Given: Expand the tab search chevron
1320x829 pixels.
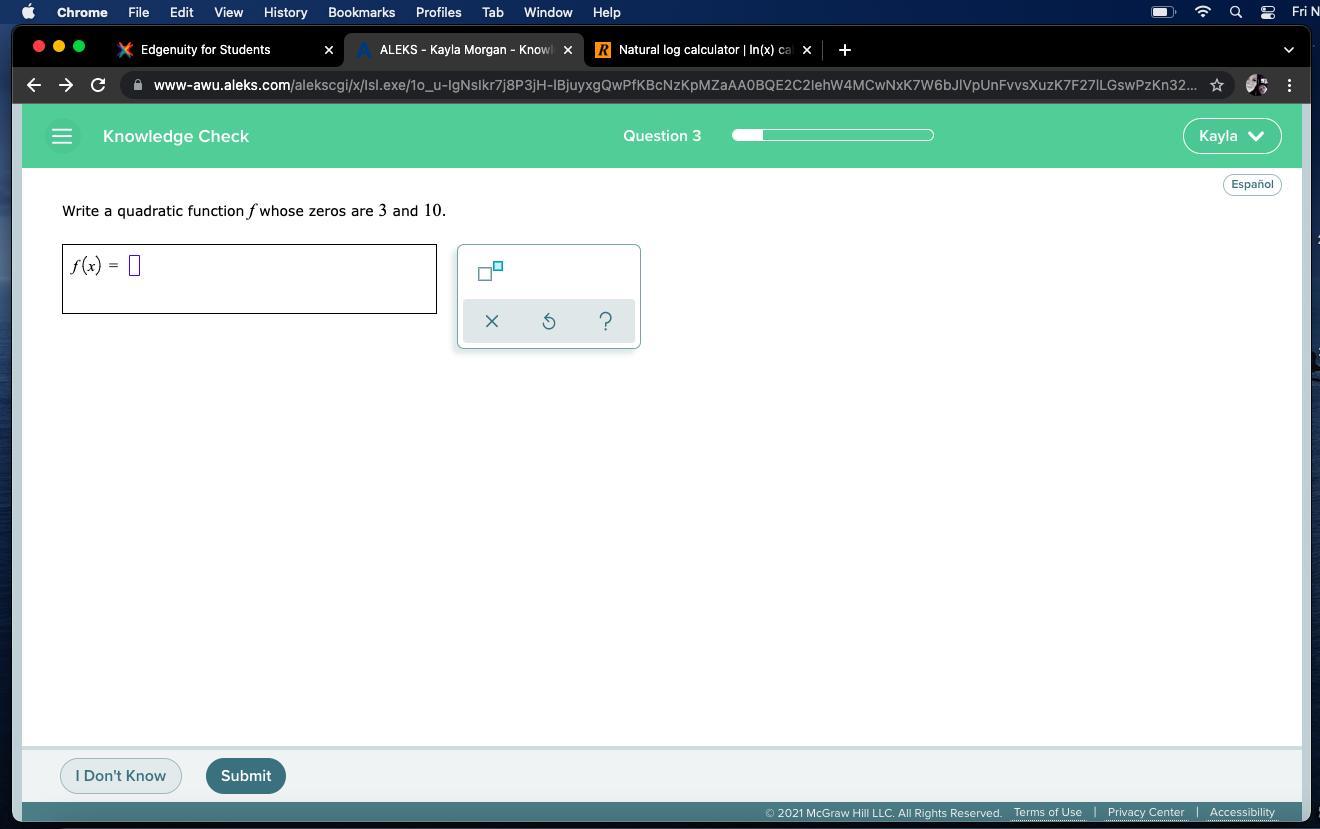Looking at the screenshot, I should tap(1288, 50).
